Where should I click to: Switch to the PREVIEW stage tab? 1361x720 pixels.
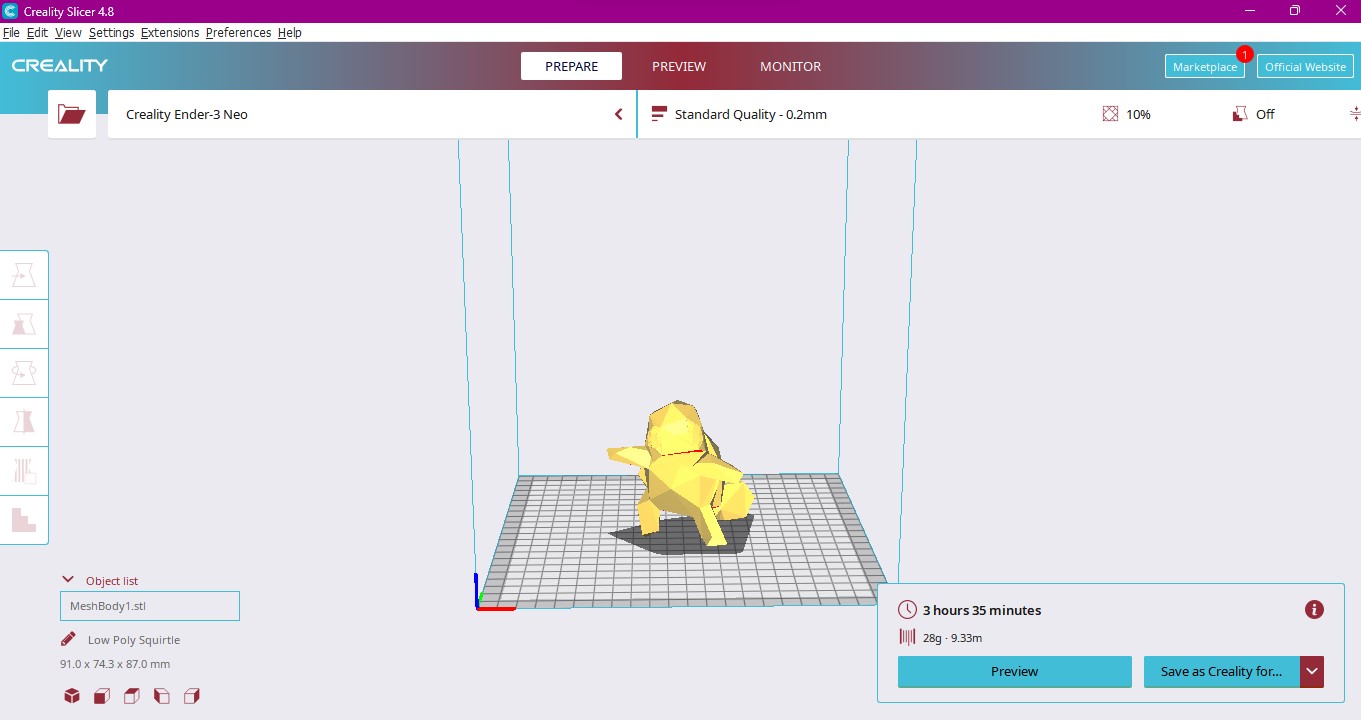pos(679,66)
